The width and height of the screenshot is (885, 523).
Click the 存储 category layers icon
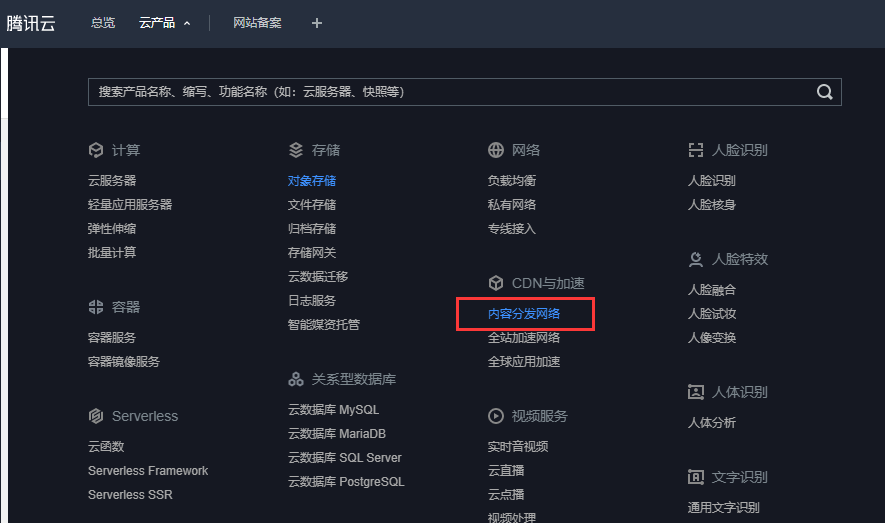coord(296,150)
